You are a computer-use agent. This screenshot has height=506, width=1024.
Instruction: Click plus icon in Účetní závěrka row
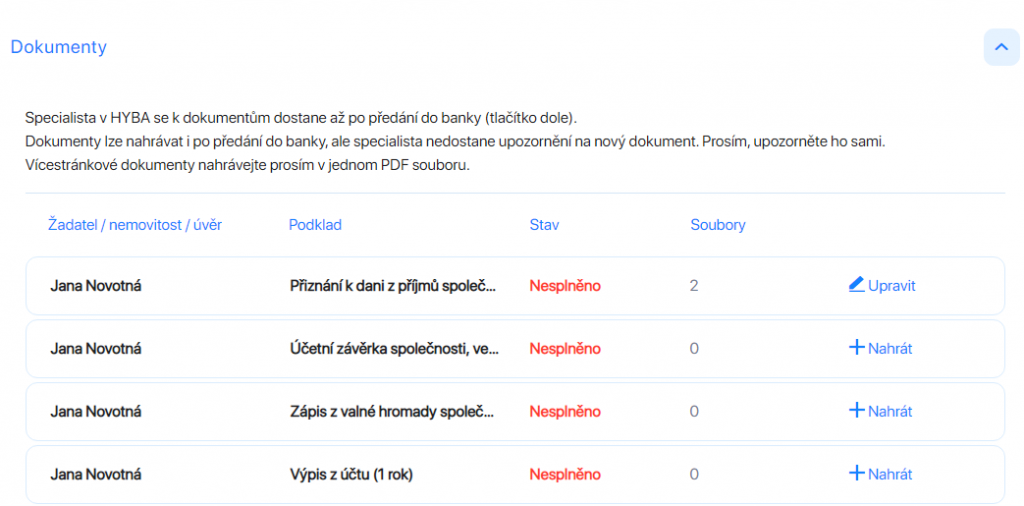(x=856, y=347)
